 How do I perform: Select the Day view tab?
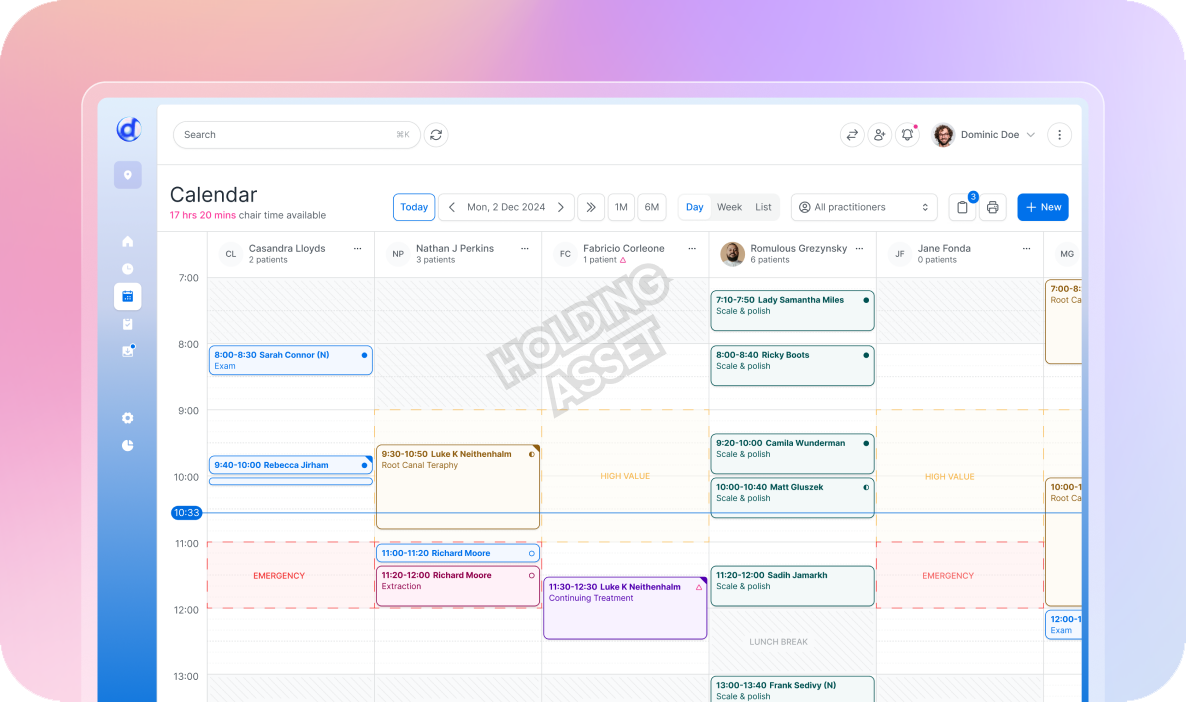tap(695, 207)
